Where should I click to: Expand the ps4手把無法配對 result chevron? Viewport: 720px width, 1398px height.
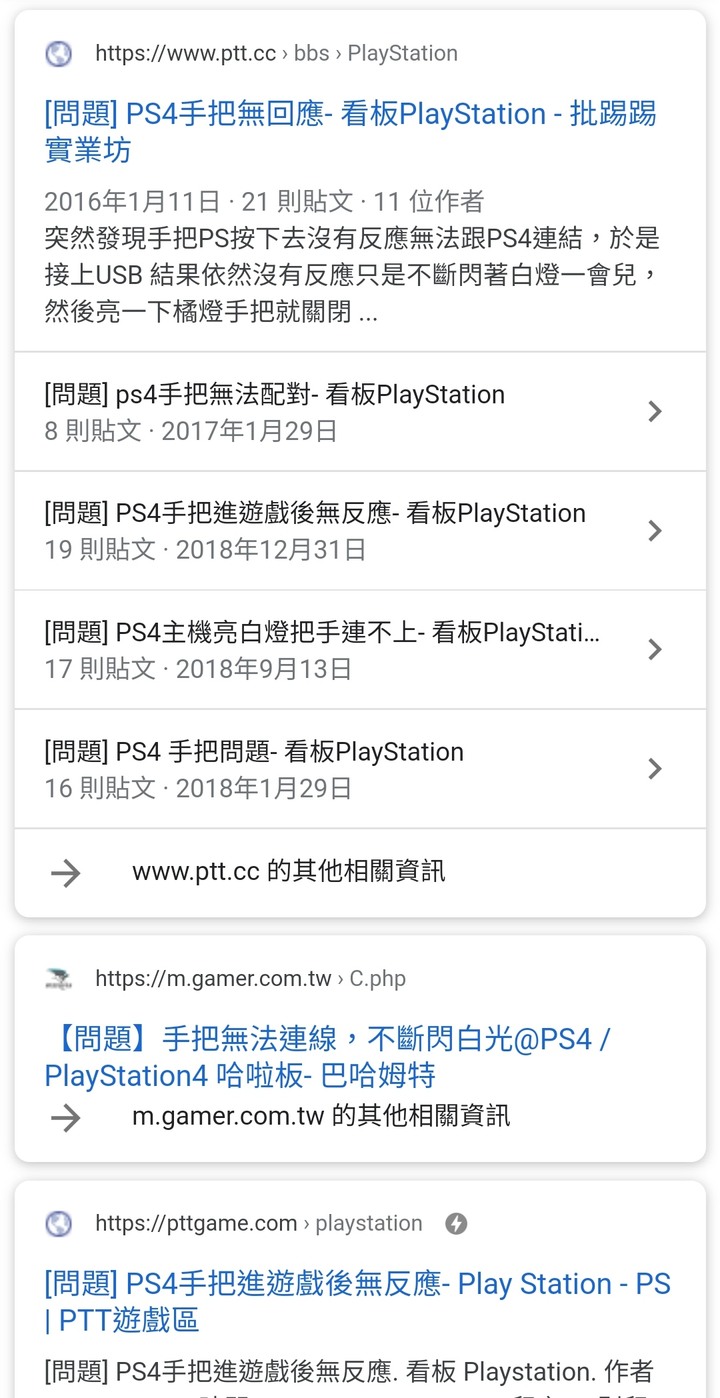[655, 411]
